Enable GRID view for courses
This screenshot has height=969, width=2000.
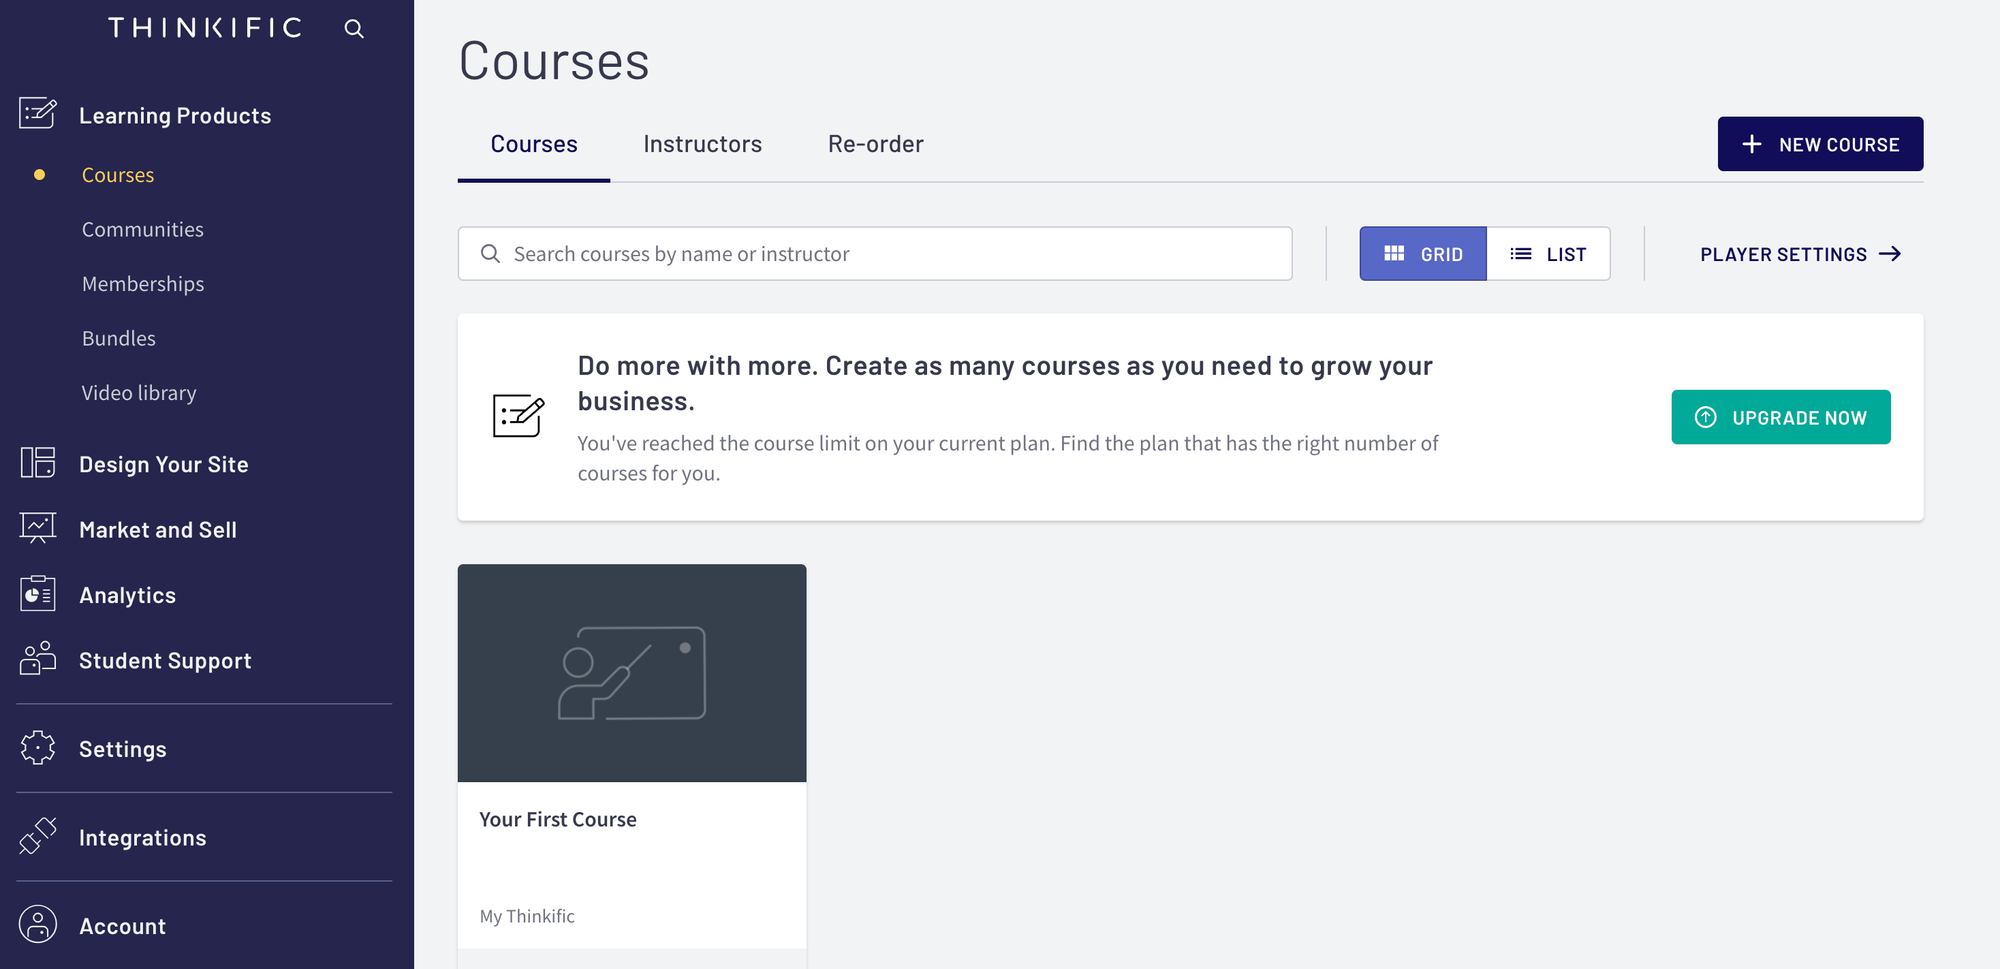pos(1422,253)
